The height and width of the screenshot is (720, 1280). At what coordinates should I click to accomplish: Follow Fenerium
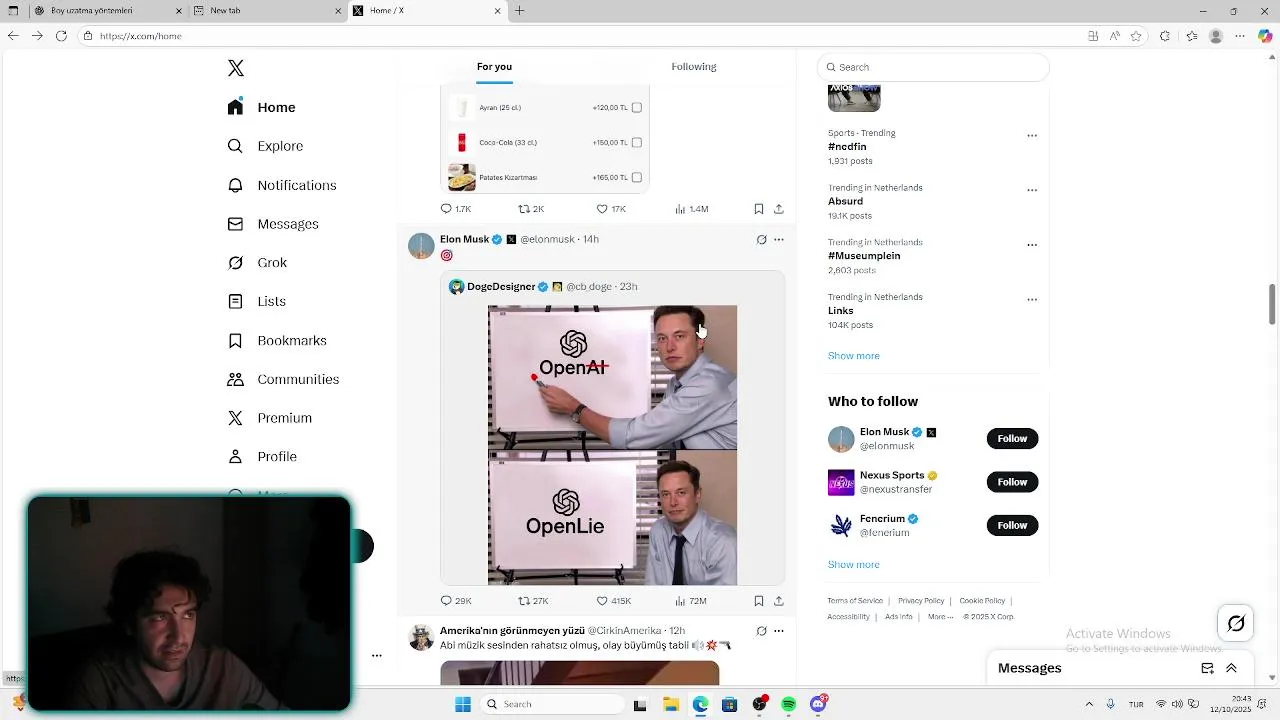point(1012,525)
